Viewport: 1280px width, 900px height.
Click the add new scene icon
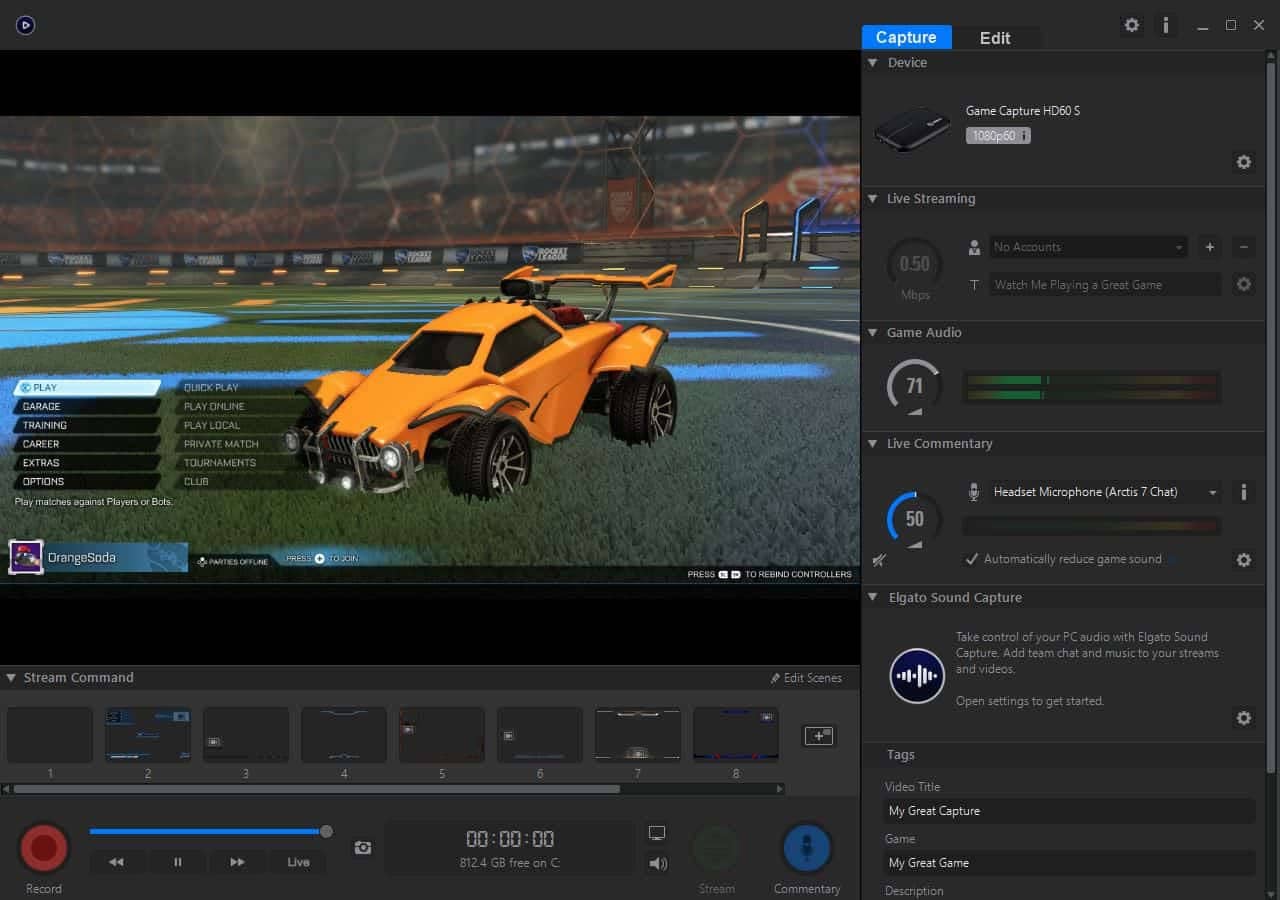click(819, 736)
